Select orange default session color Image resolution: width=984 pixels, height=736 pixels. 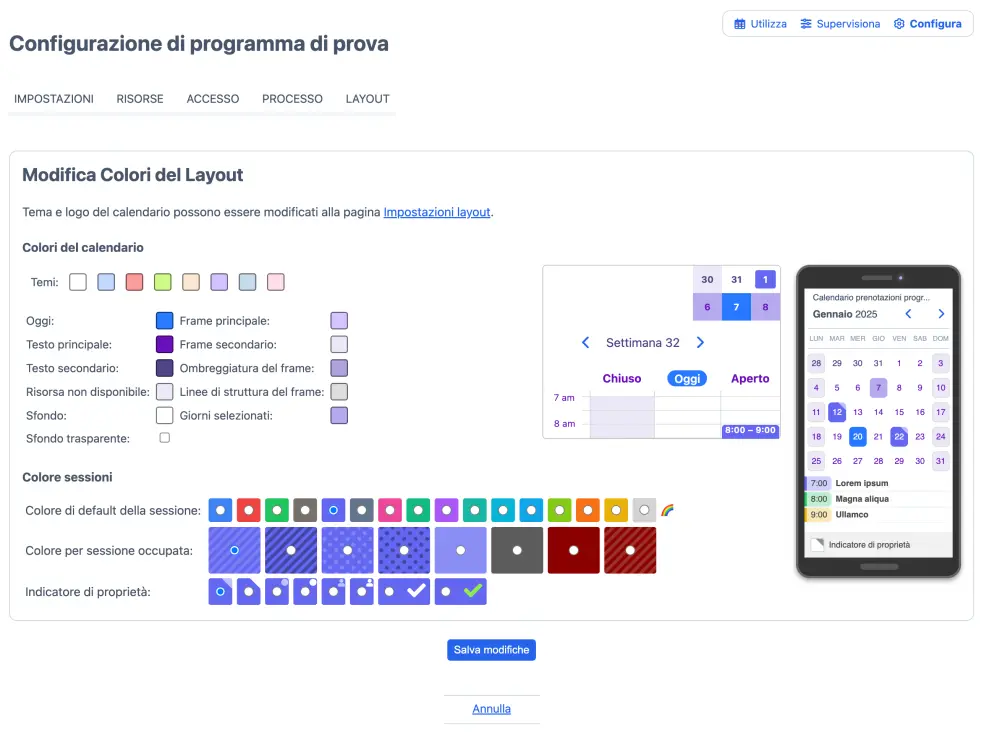[x=587, y=510]
